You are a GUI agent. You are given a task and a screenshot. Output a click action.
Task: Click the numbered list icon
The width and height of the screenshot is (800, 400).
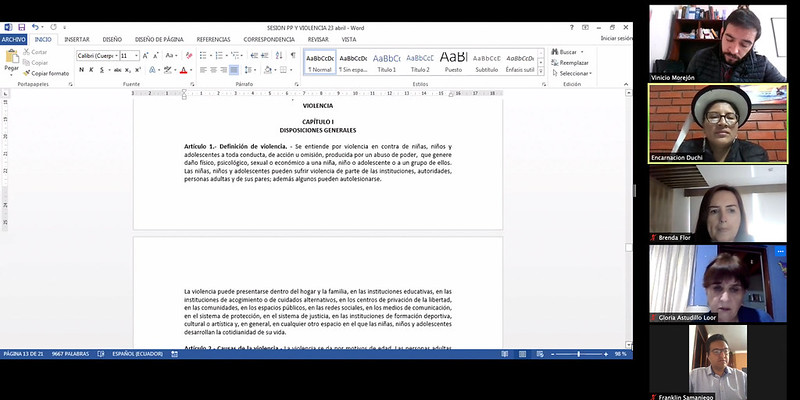tap(219, 55)
